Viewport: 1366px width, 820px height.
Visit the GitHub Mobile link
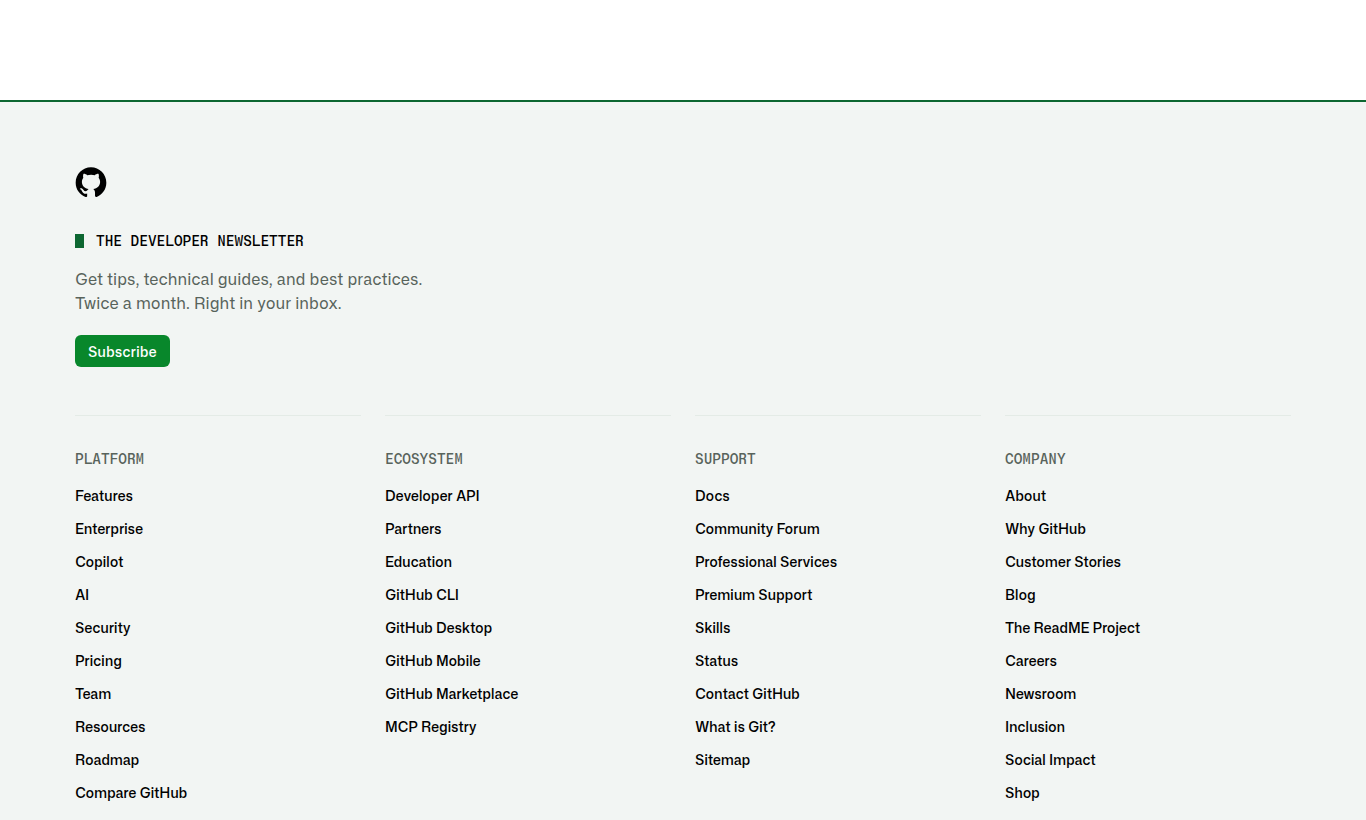[433, 661]
